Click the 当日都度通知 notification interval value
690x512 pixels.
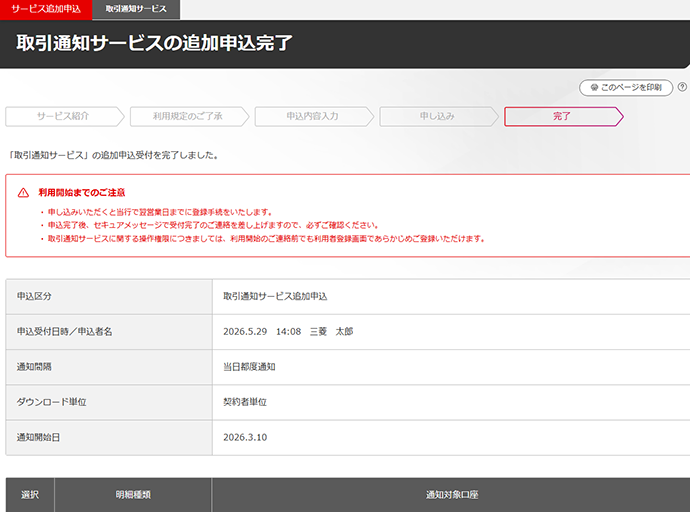coord(249,367)
